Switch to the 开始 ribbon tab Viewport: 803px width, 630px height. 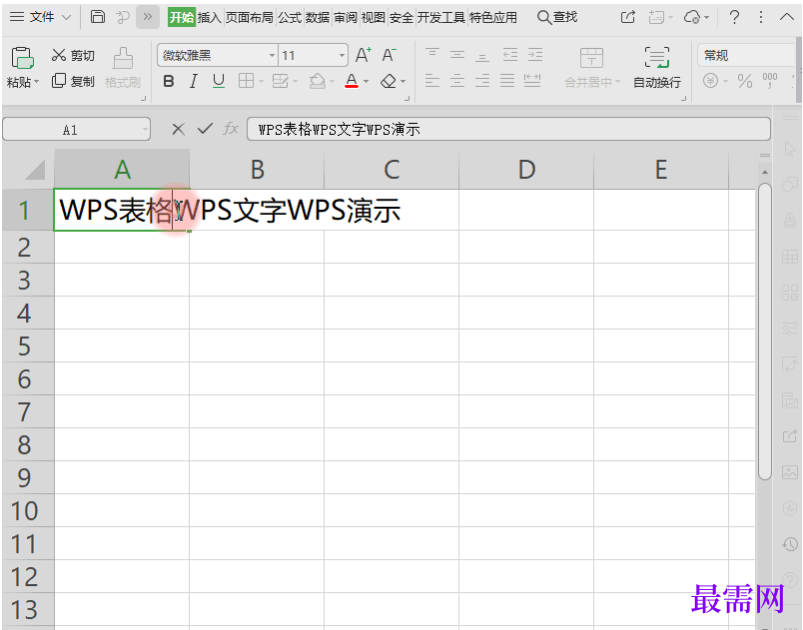tap(181, 17)
